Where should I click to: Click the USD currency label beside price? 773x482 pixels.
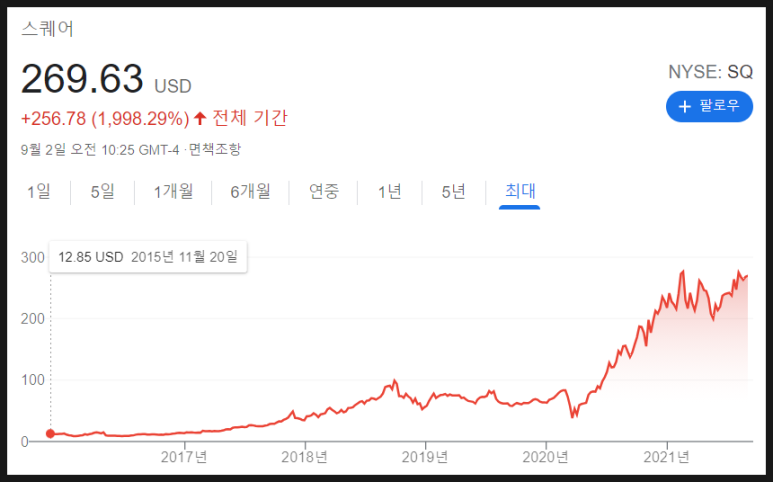(173, 86)
